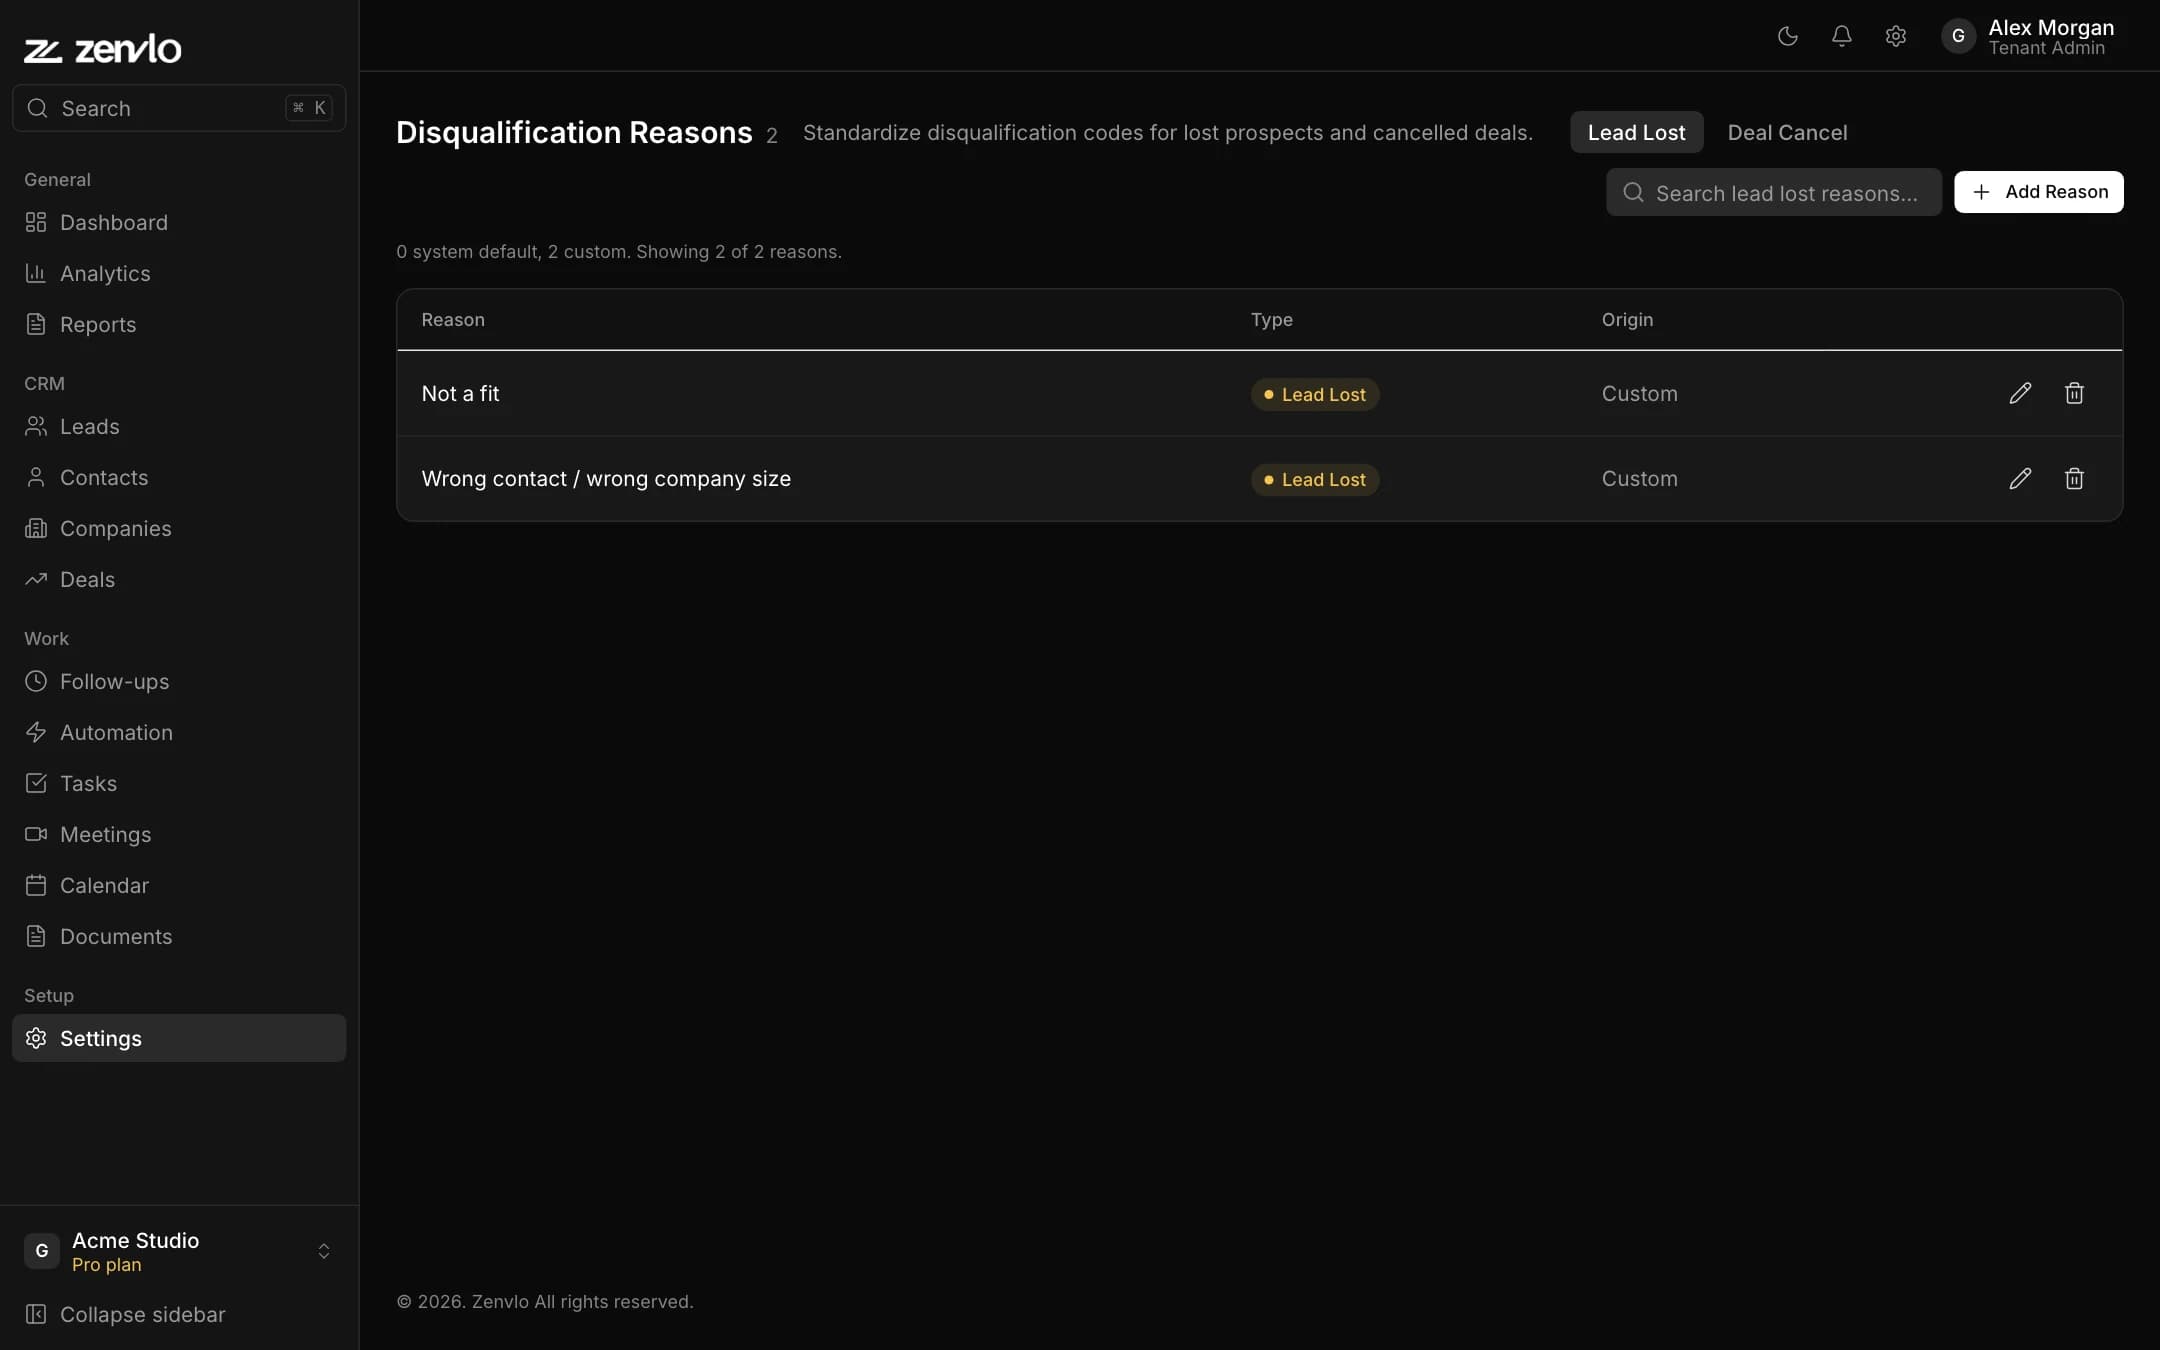The width and height of the screenshot is (2160, 1350).
Task: Open Dashboard in sidebar
Action: click(179, 222)
